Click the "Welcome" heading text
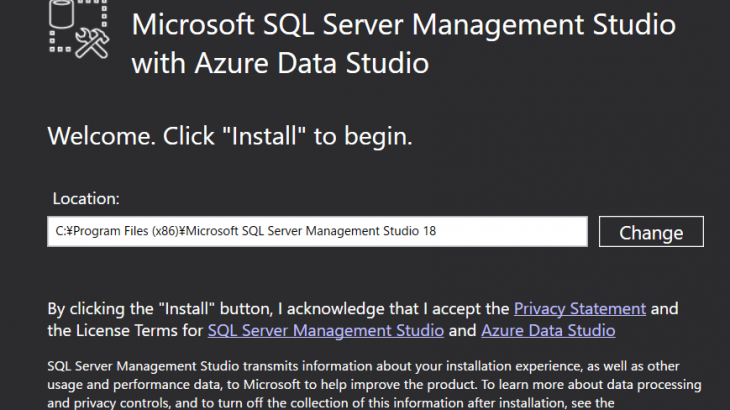Screen dimensions: 730x410 click(x=95, y=136)
